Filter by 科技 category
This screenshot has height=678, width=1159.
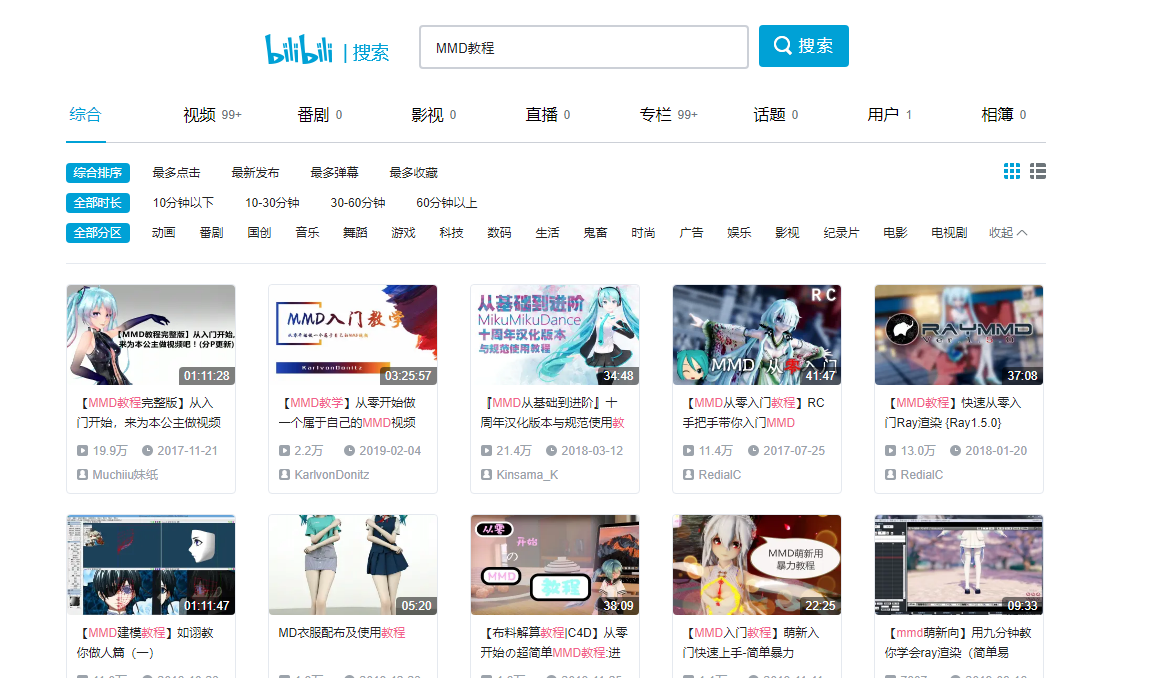click(452, 233)
